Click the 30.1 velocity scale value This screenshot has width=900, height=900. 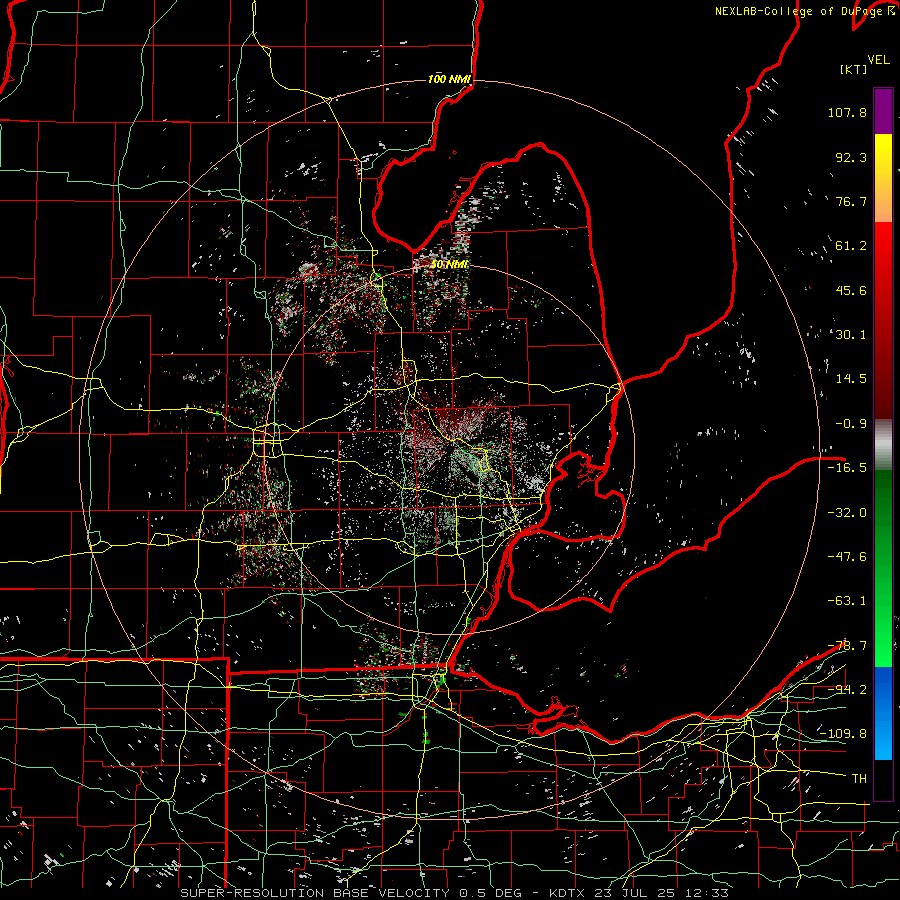pos(851,335)
